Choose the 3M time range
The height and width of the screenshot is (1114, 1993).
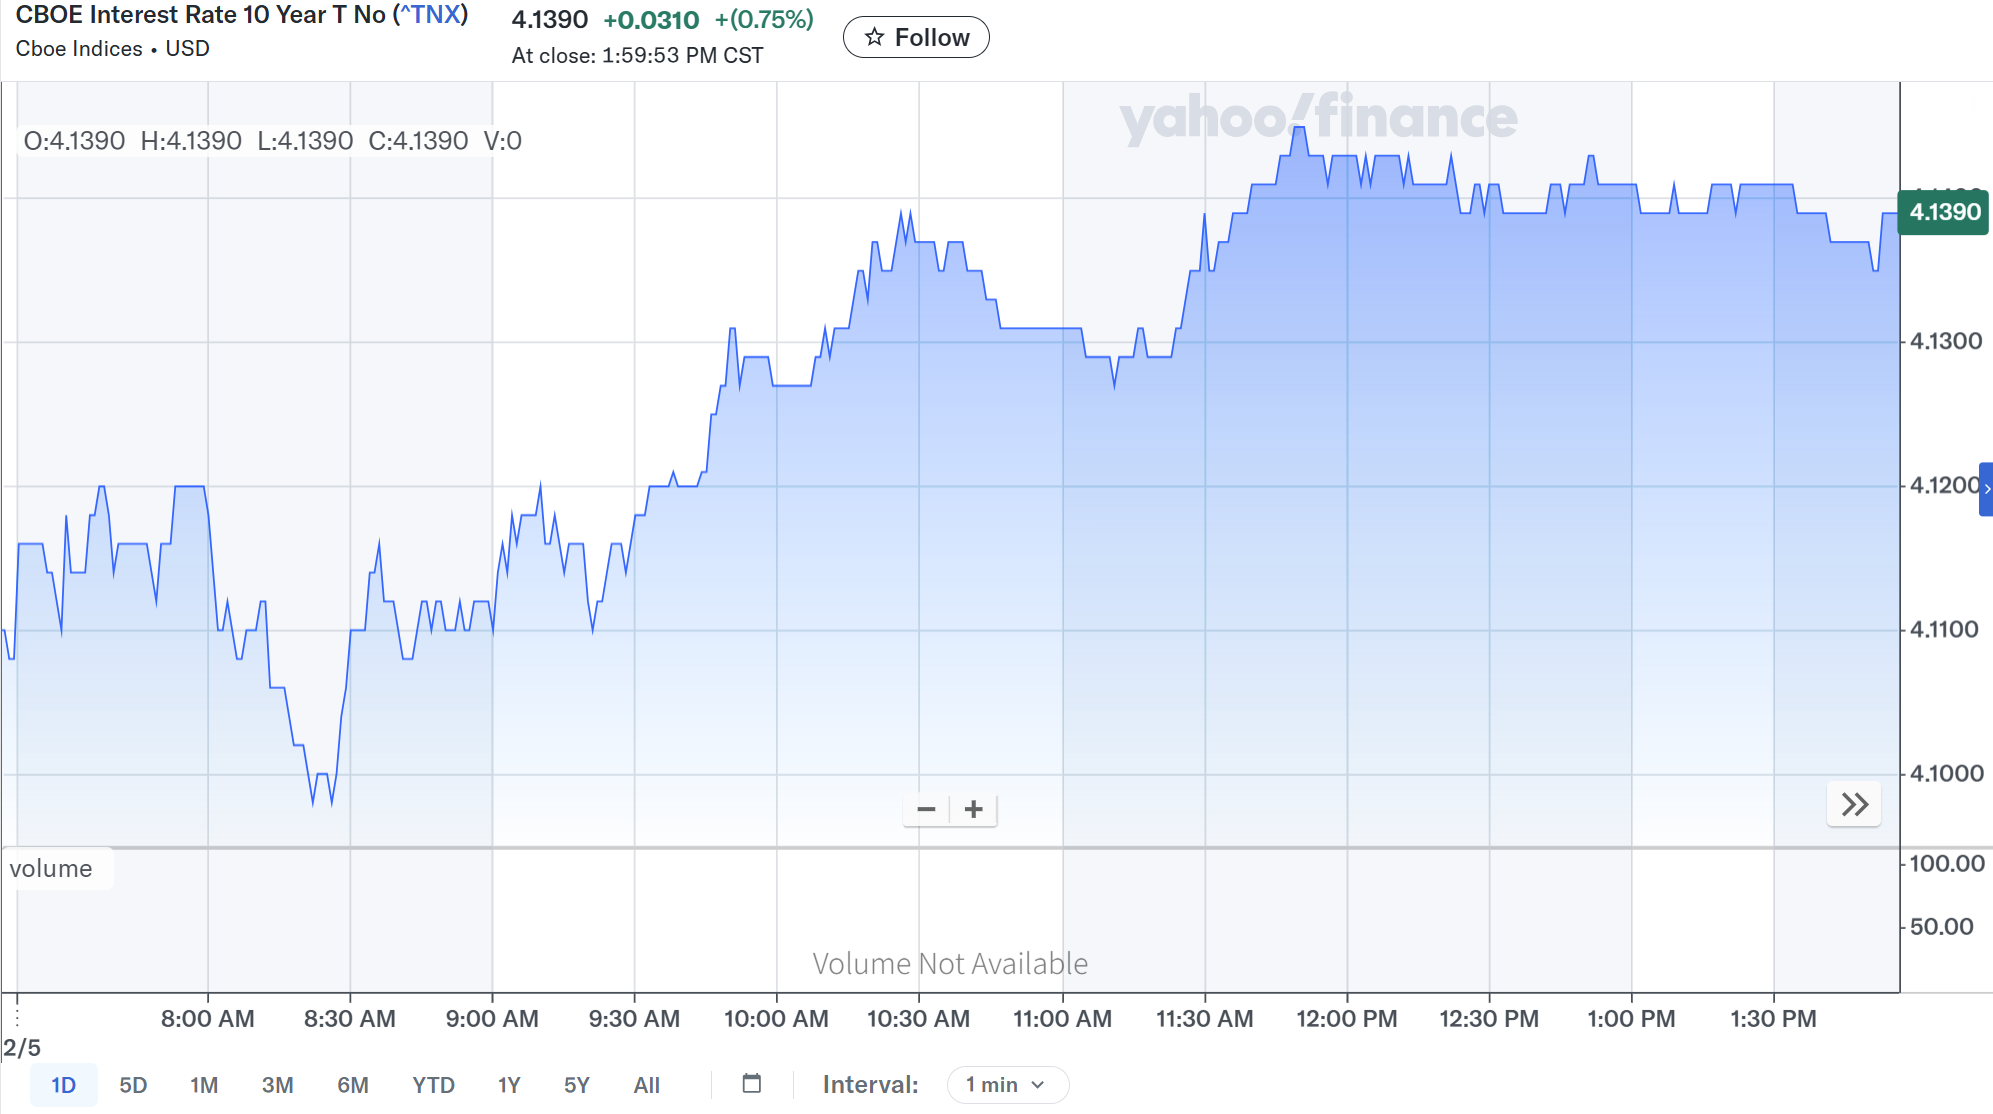277,1085
